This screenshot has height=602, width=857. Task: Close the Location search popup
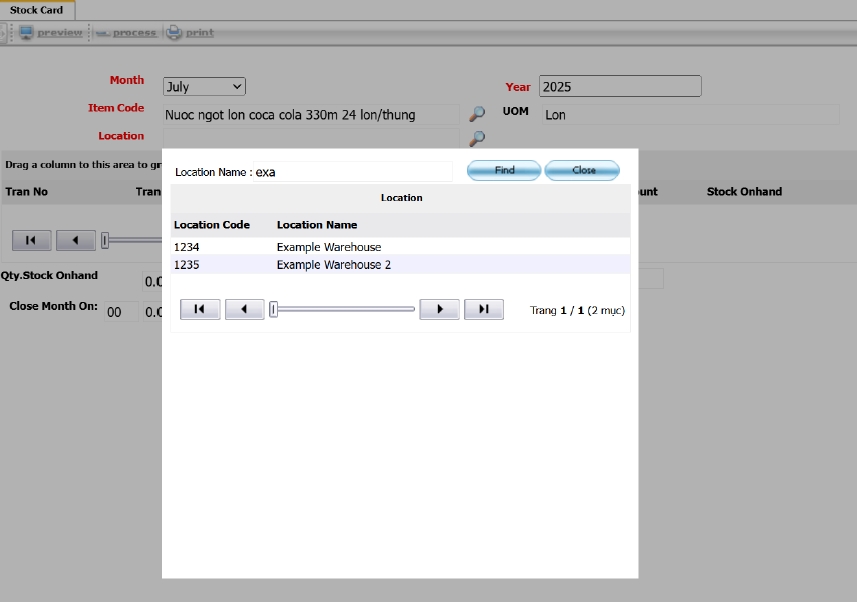583,171
